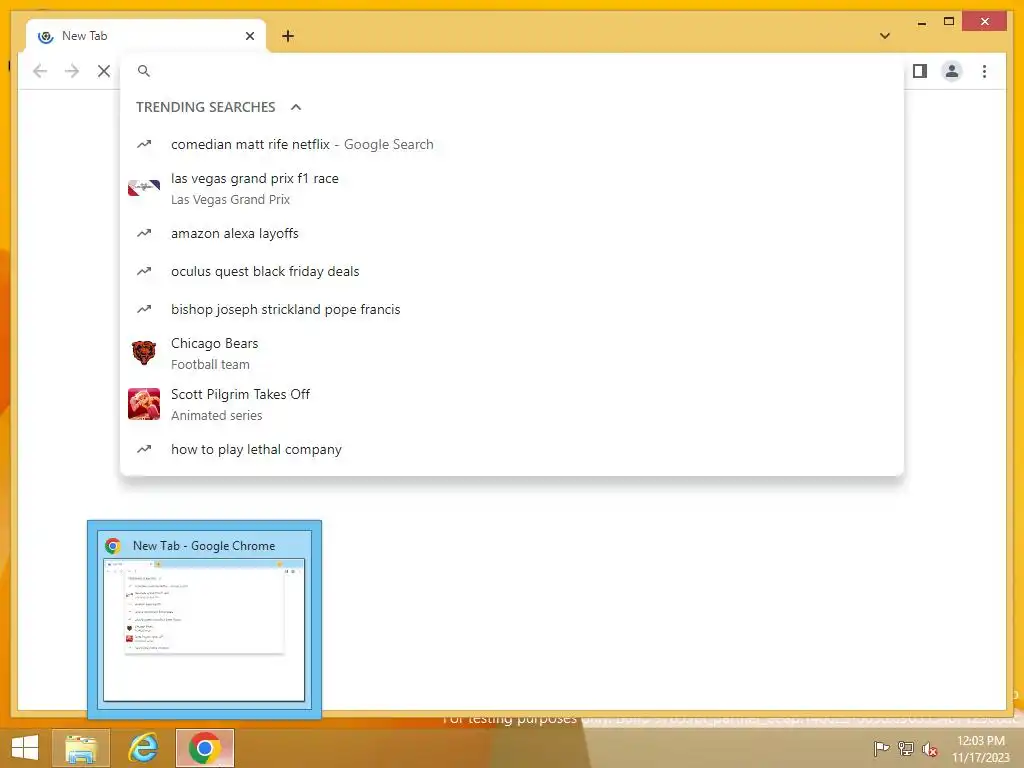Click trending arrow icon beside amazon alexa layoffs

click(144, 233)
